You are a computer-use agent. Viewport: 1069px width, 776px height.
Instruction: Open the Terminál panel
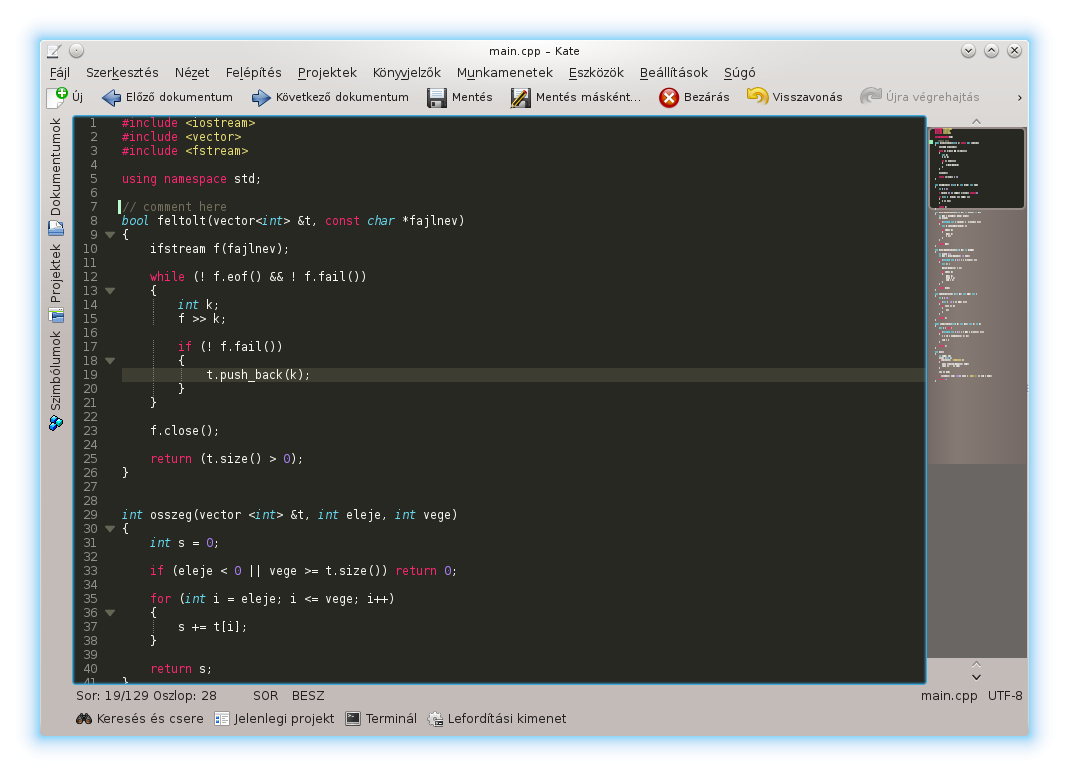tap(381, 718)
